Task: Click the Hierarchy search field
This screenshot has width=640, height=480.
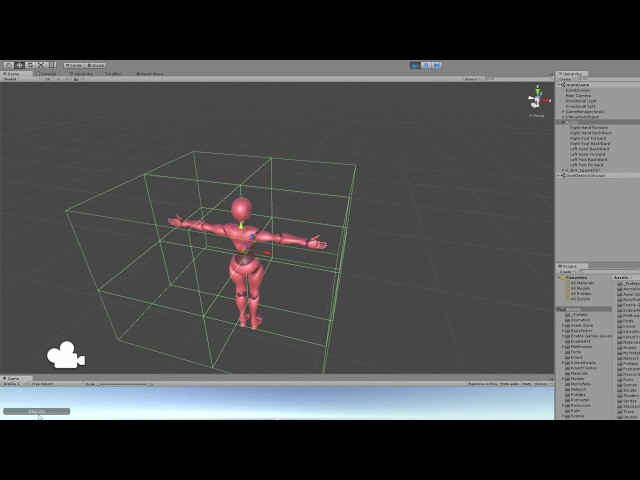Action: pyautogui.click(x=608, y=79)
